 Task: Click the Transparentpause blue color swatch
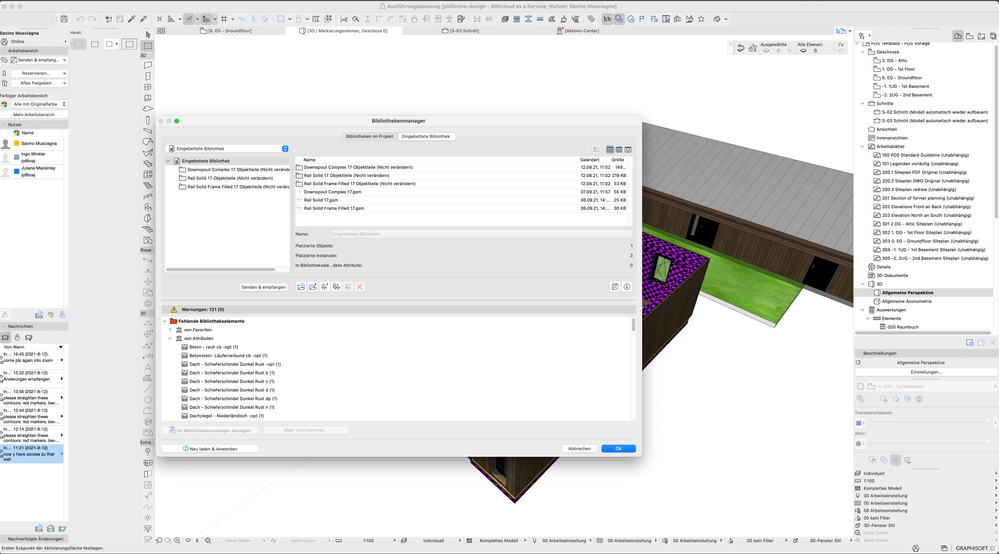858,423
